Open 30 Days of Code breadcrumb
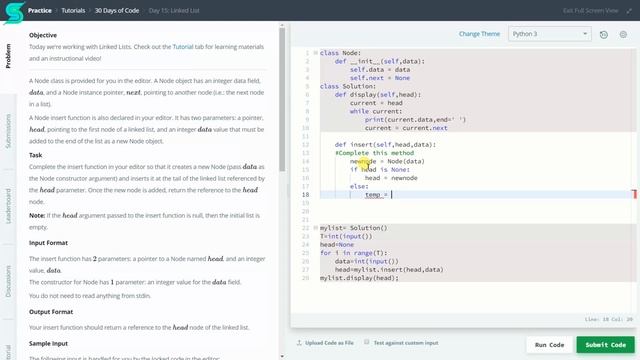This screenshot has width=640, height=360. [117, 11]
